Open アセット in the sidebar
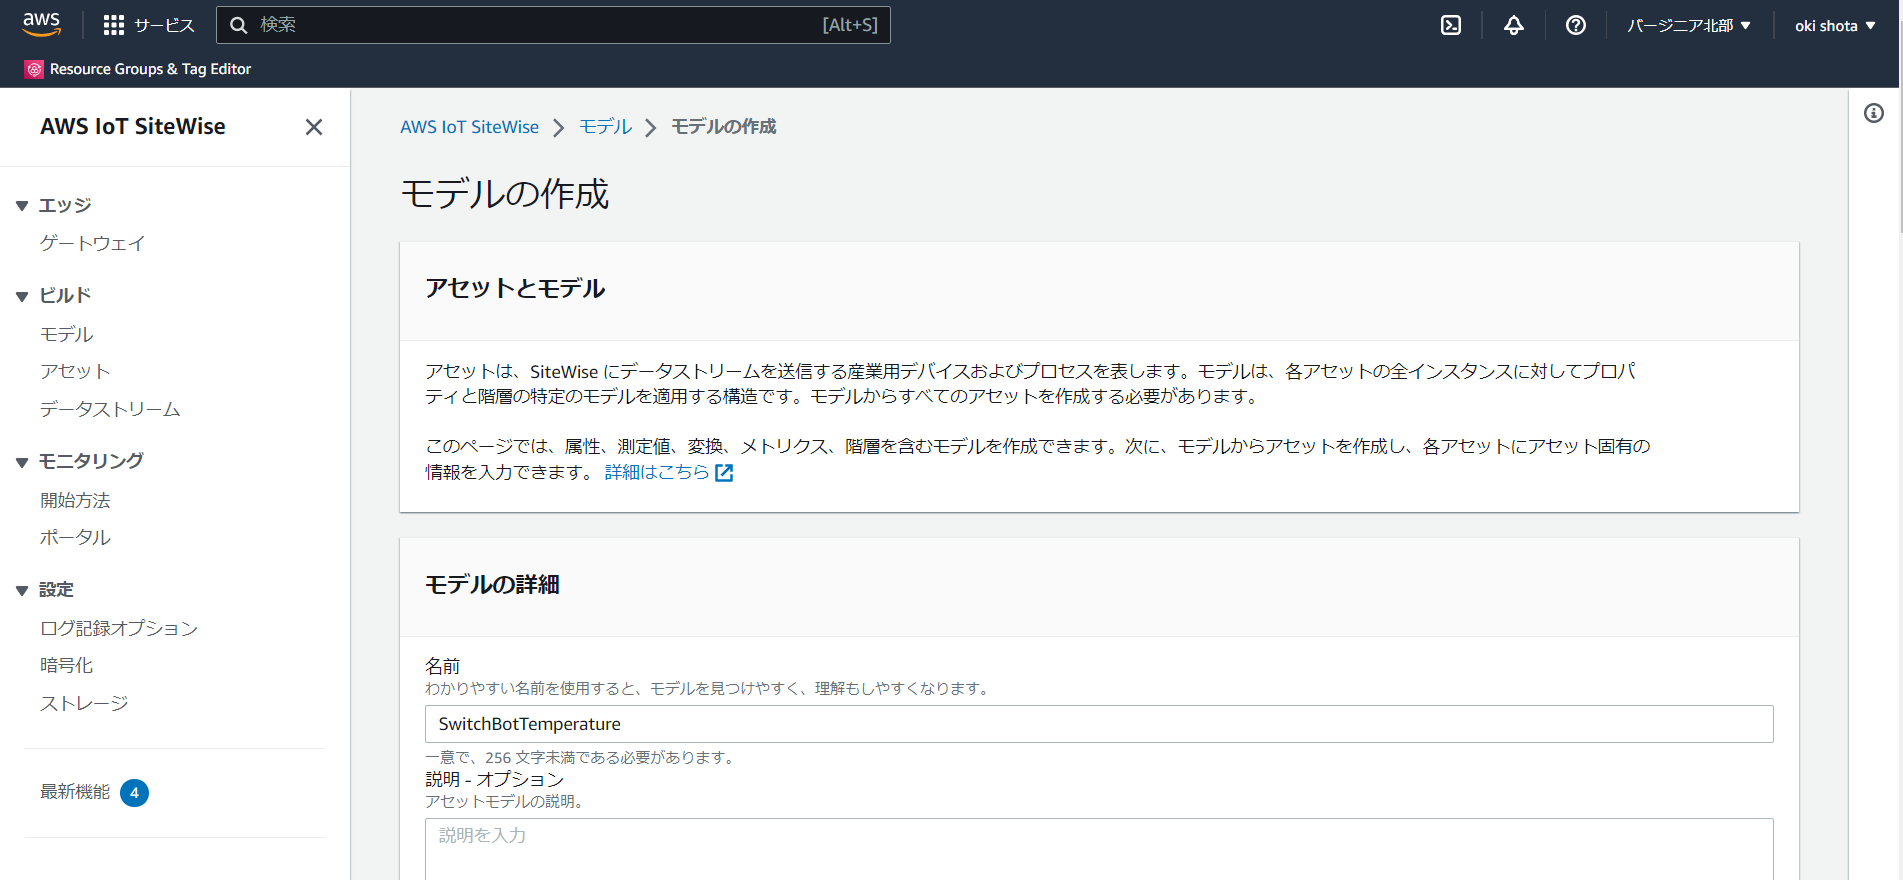1903x880 pixels. click(75, 371)
